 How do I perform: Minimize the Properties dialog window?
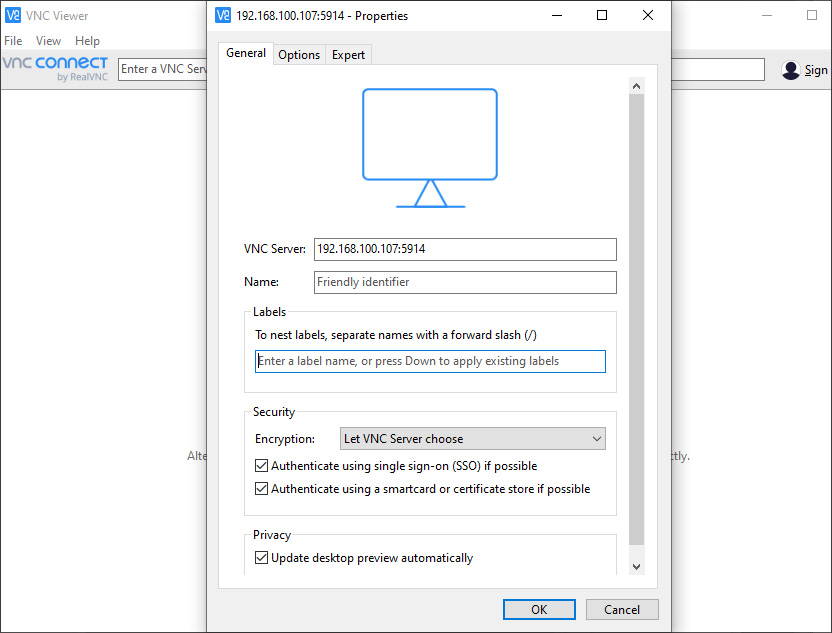[x=556, y=16]
